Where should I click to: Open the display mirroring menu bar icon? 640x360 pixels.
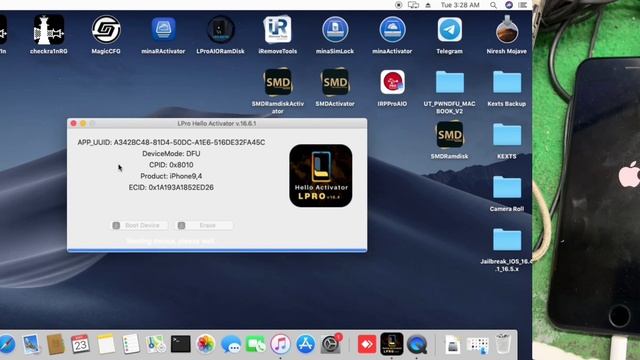413,5
